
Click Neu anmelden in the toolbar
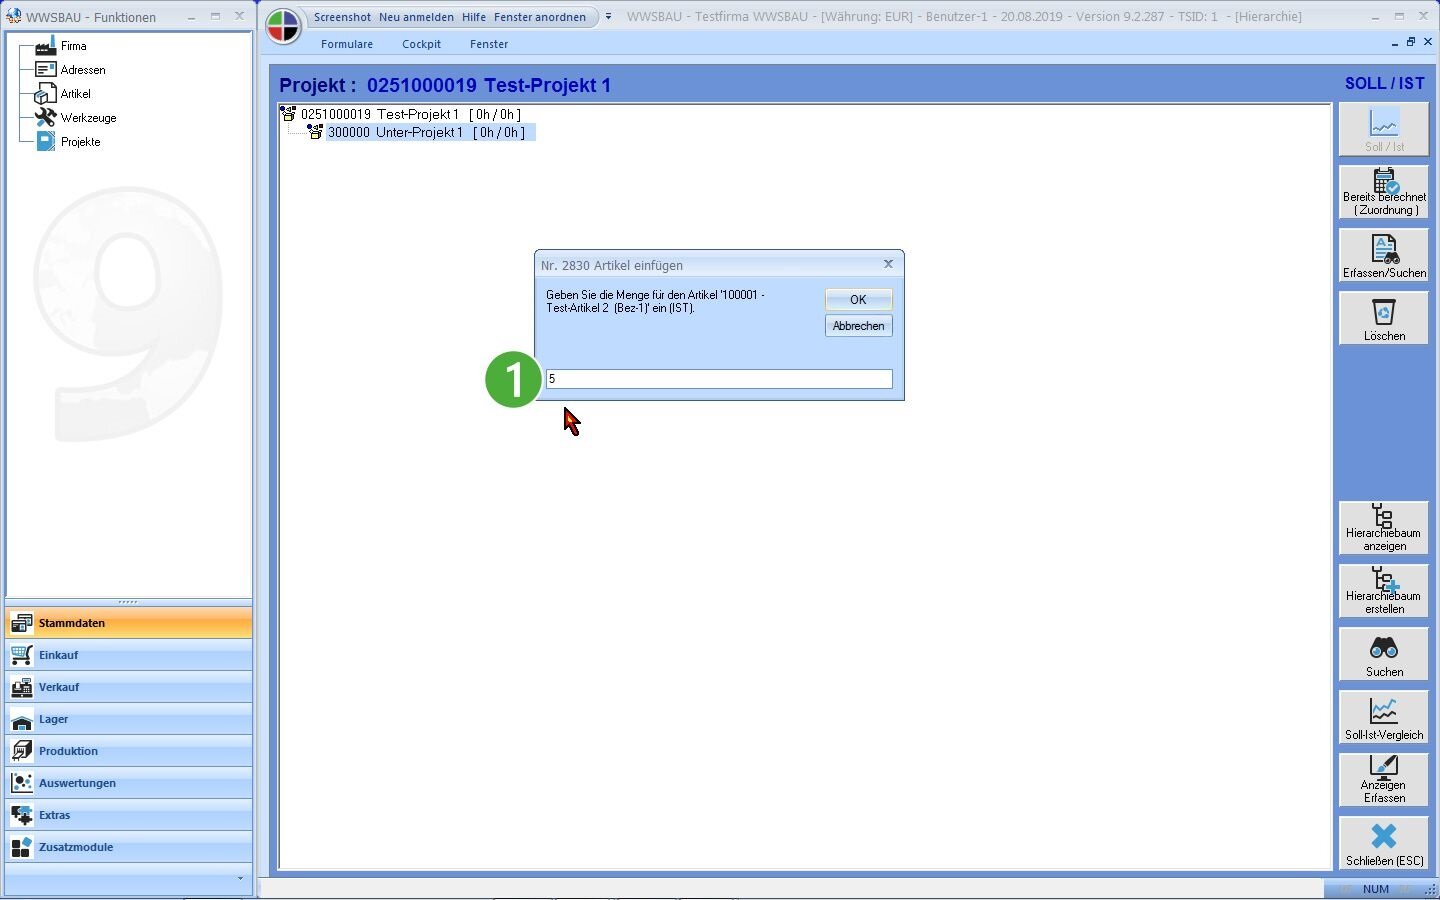416,17
